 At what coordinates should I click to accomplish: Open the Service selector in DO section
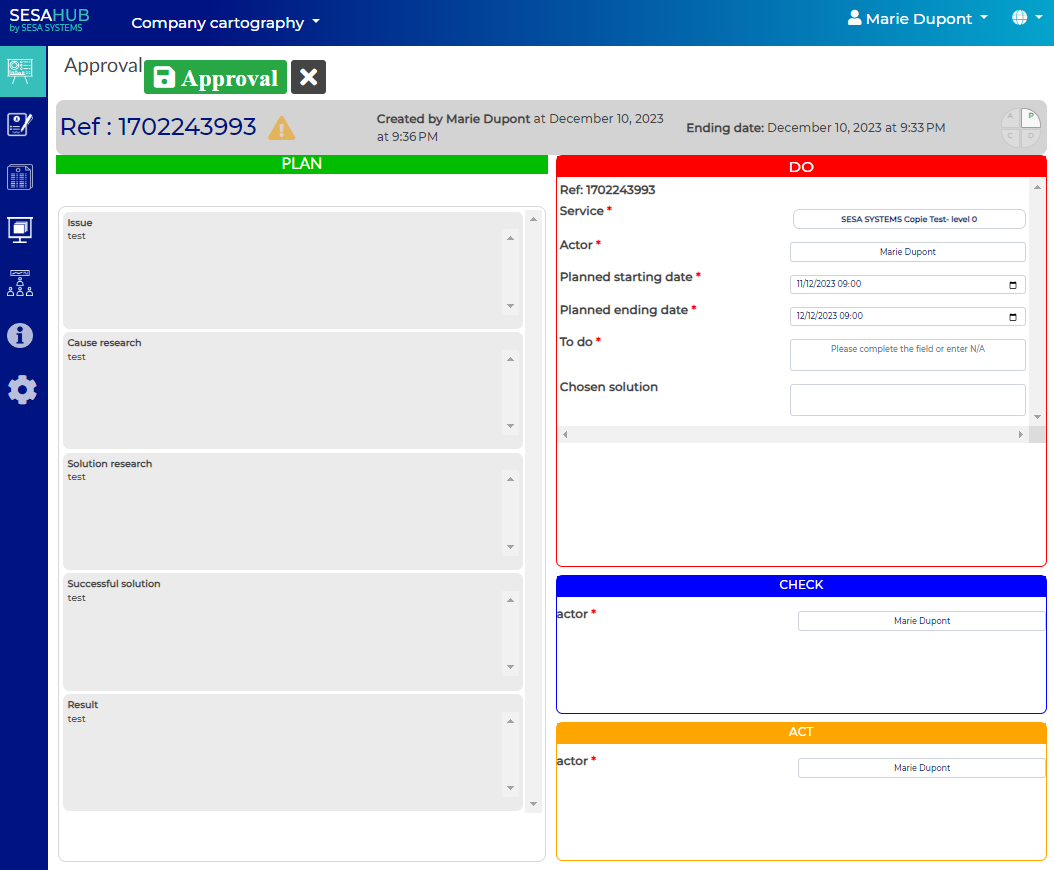coord(908,219)
